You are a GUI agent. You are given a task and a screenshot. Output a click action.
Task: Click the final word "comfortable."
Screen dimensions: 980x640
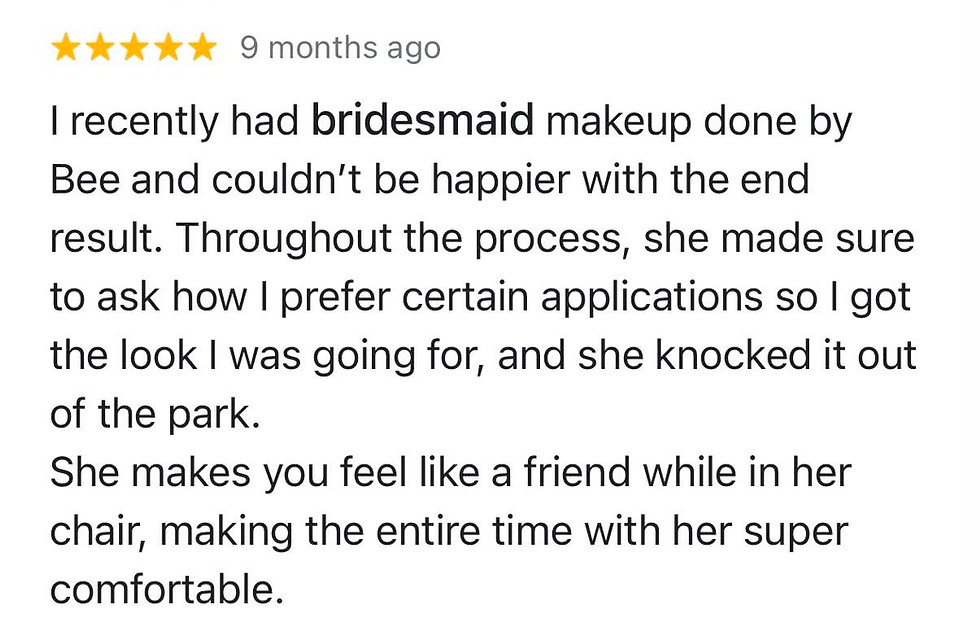pyautogui.click(x=167, y=589)
